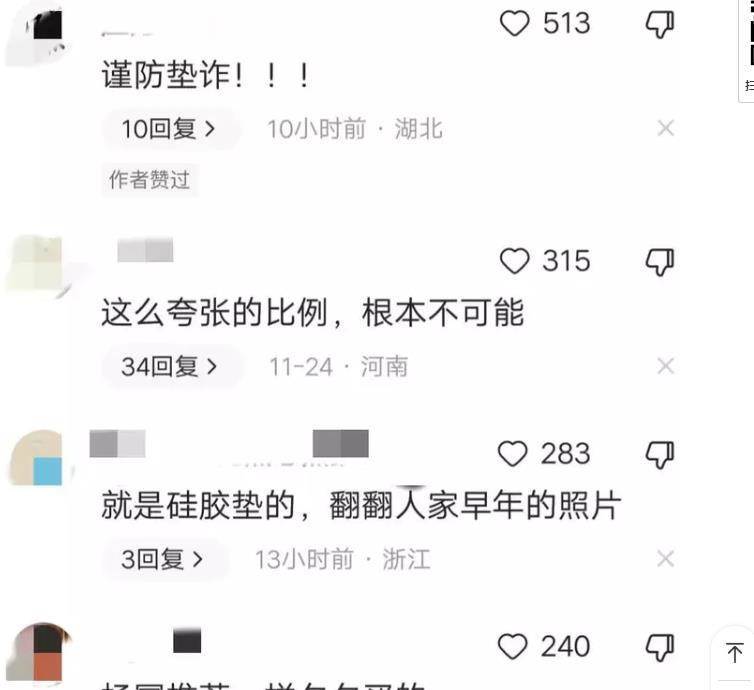
Task: Expand the 3回复 replies
Action: click(x=163, y=559)
